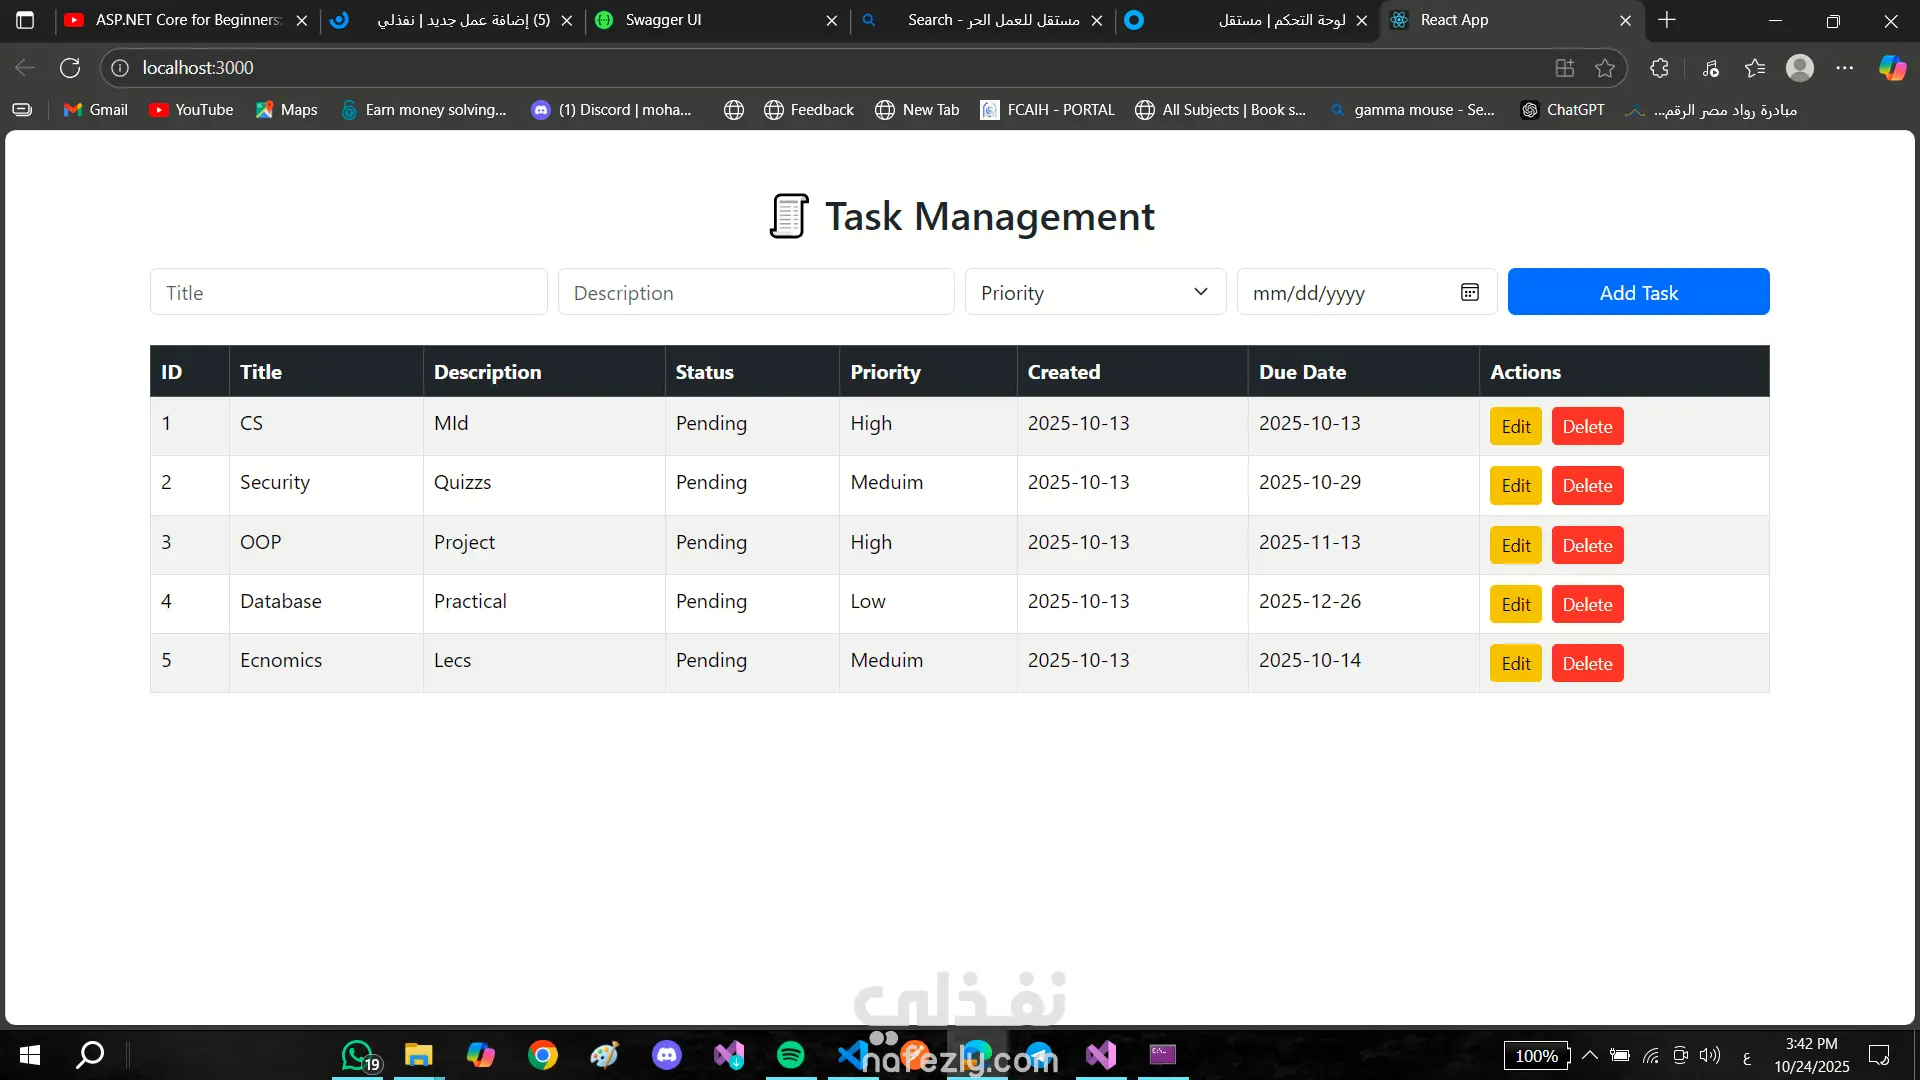Delete the Security task row
1920x1080 pixels.
[x=1587, y=486]
